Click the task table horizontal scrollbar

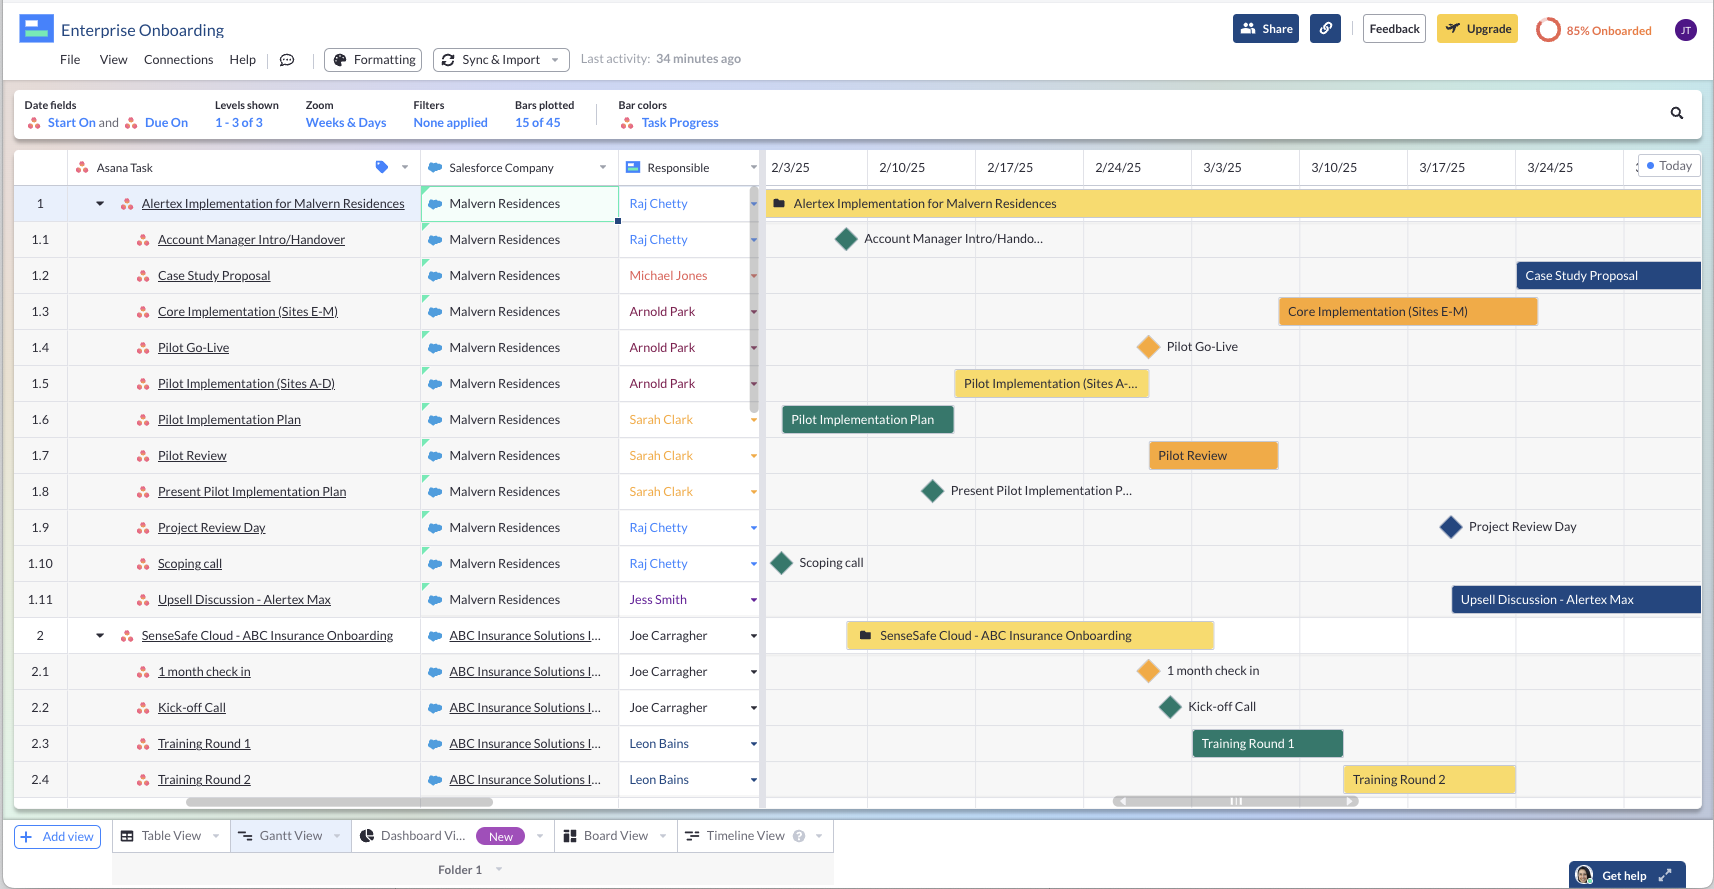pos(340,802)
